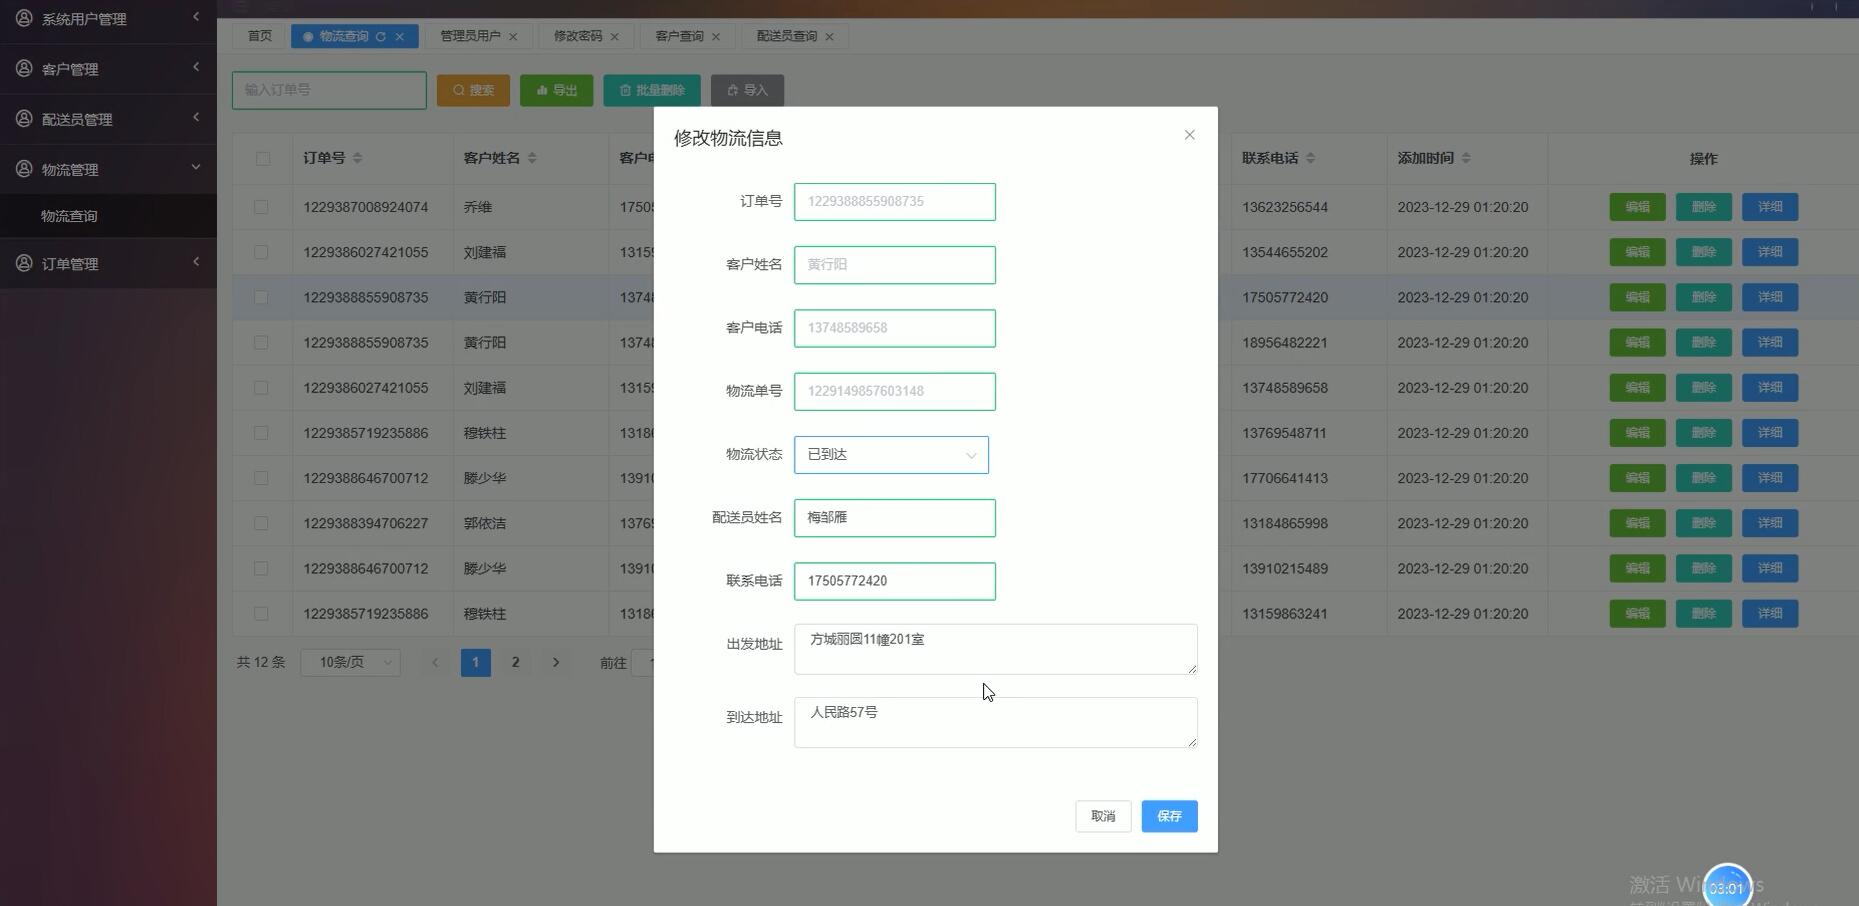This screenshot has width=1859, height=906.
Task: Click the magnifier icon on 搜索 button
Action: 458,90
